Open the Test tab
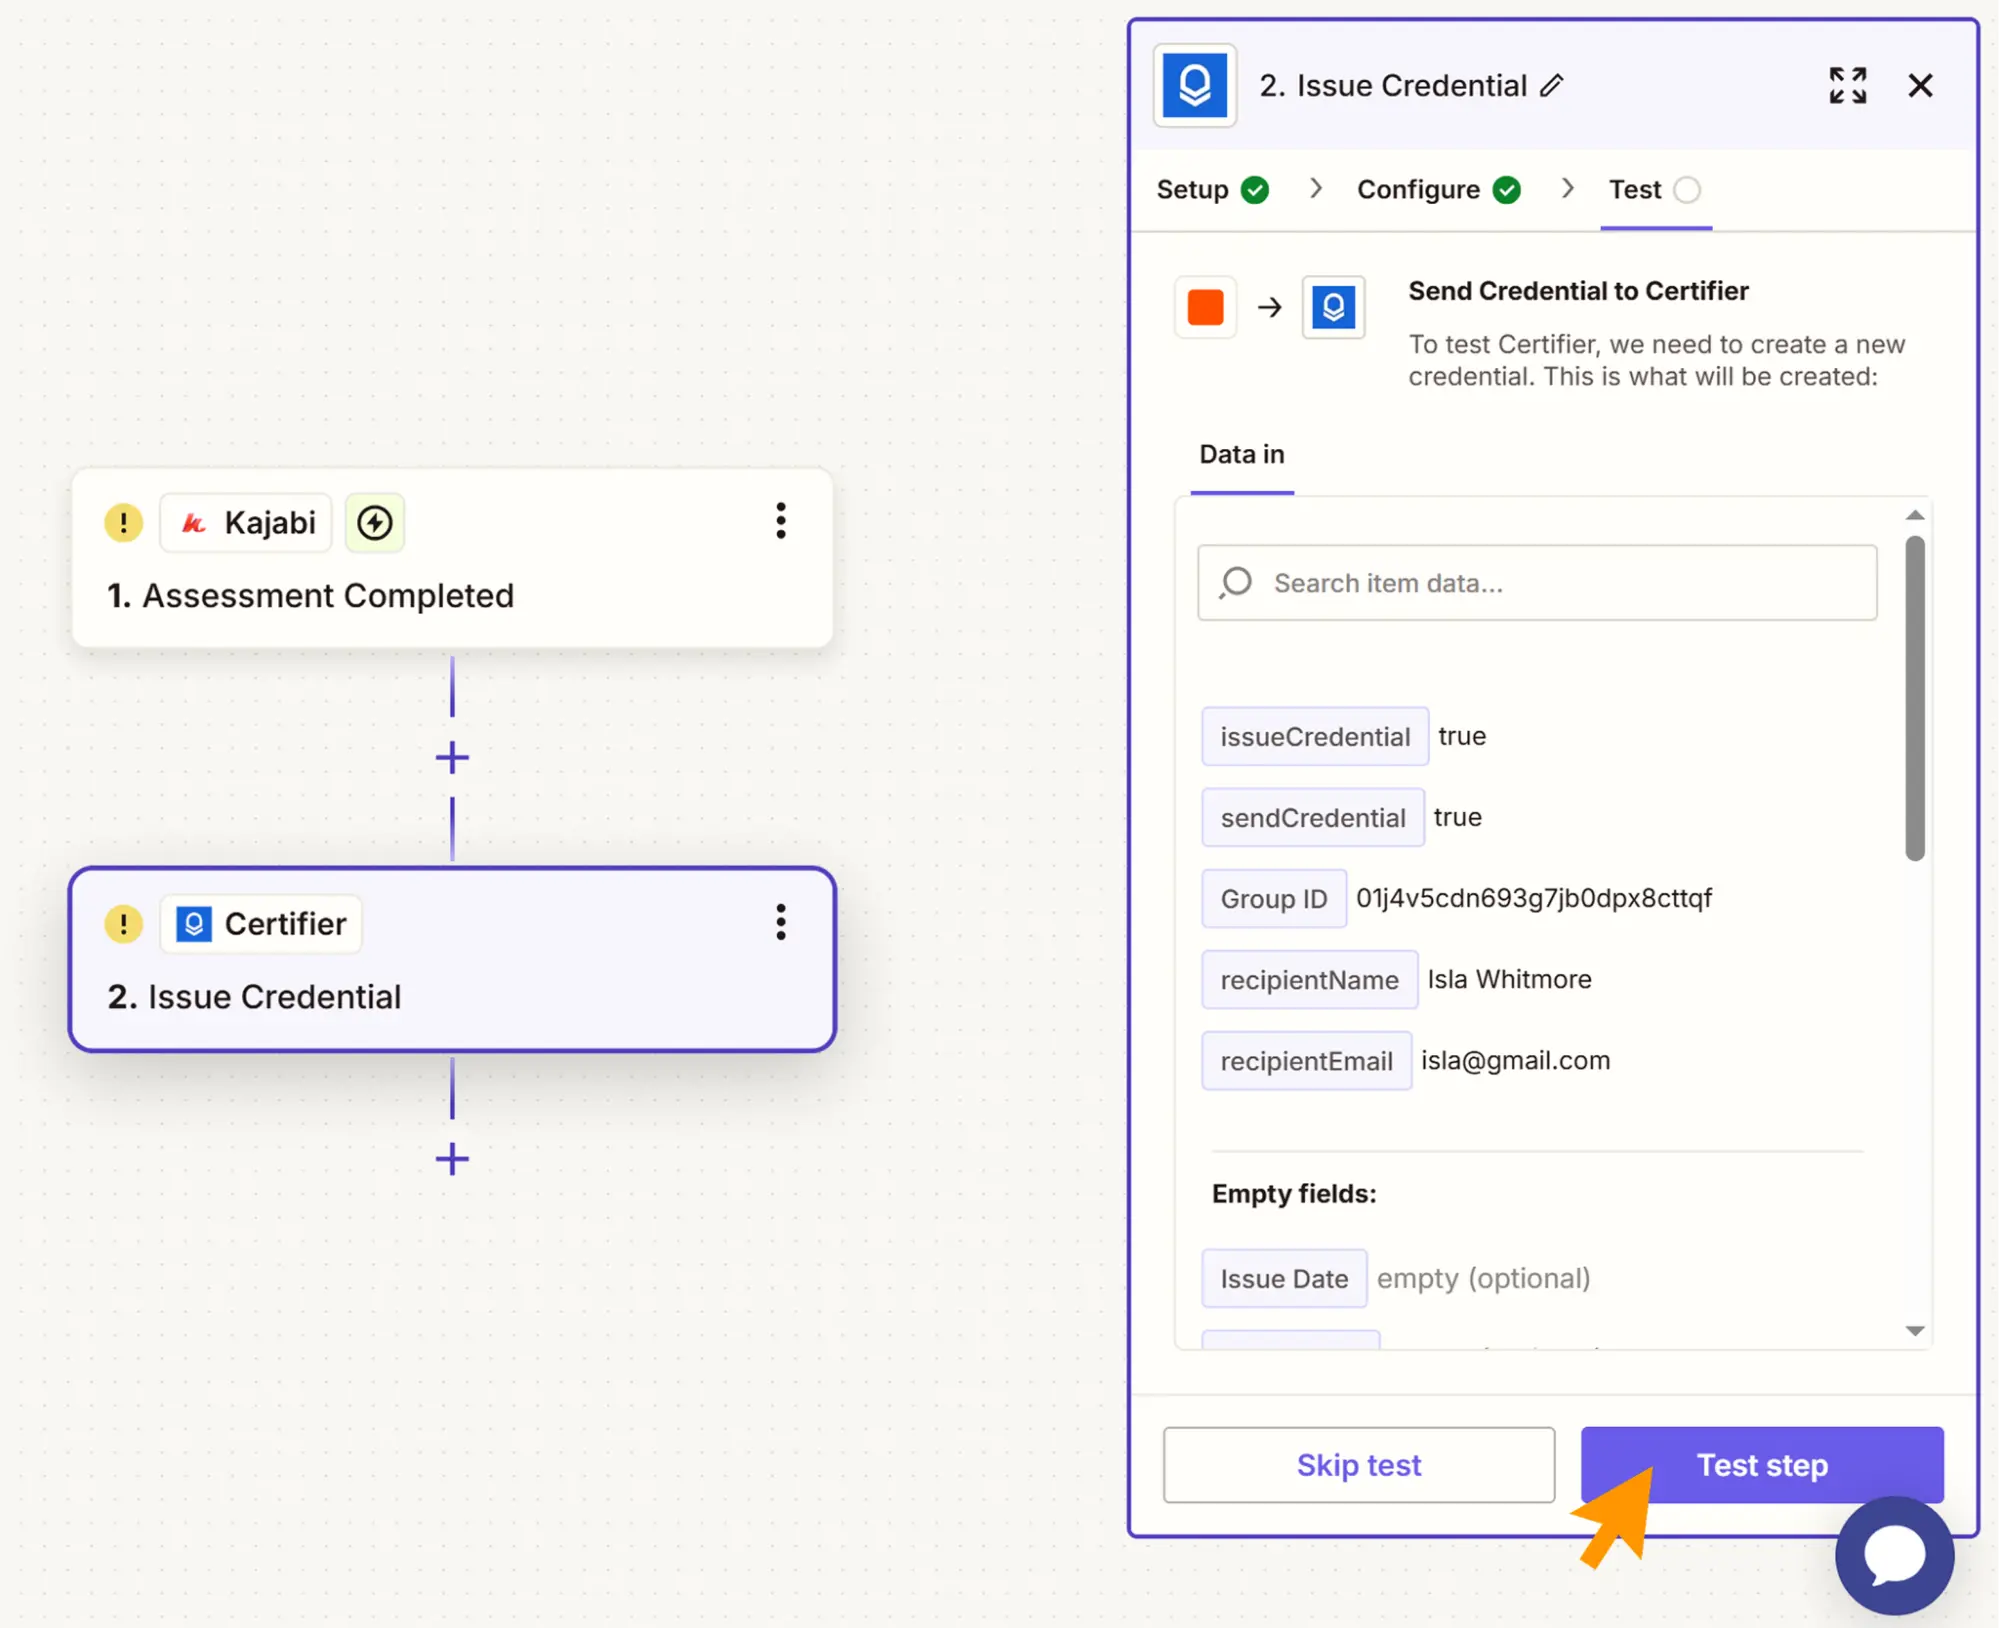This screenshot has width=1999, height=1629. pos(1655,190)
